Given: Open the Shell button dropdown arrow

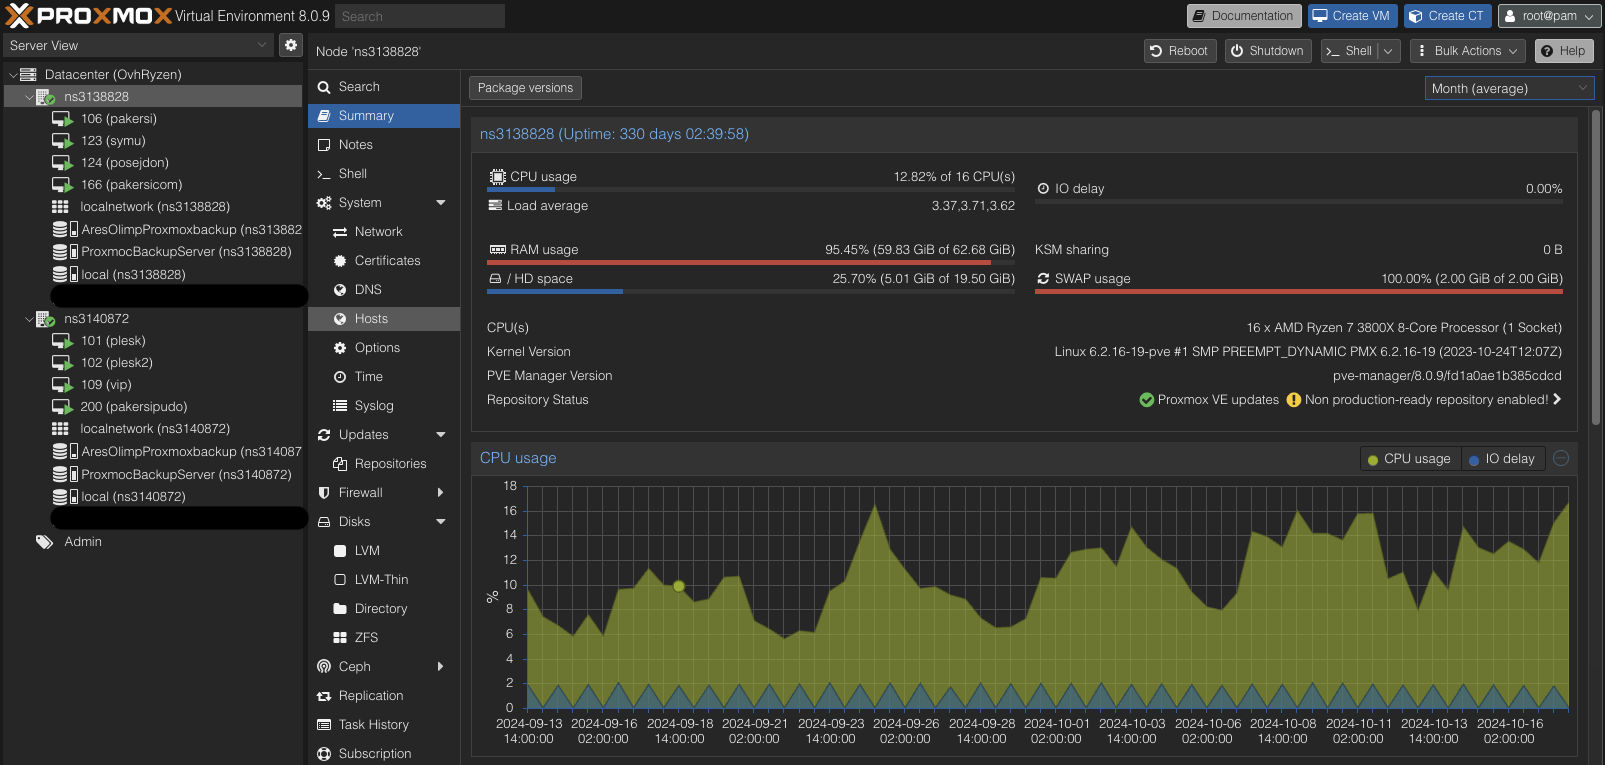Looking at the screenshot, I should pos(1388,51).
